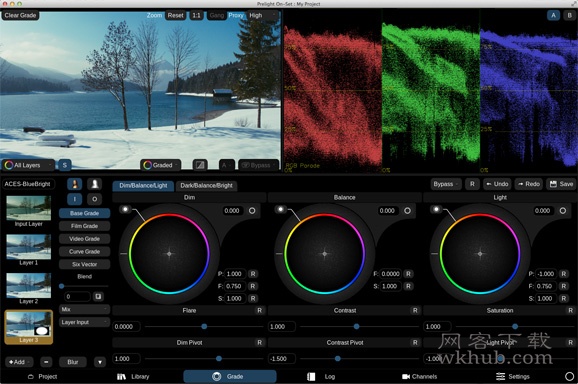Click the small icon beside blend value
The height and width of the screenshot is (384, 578).
(x=98, y=296)
